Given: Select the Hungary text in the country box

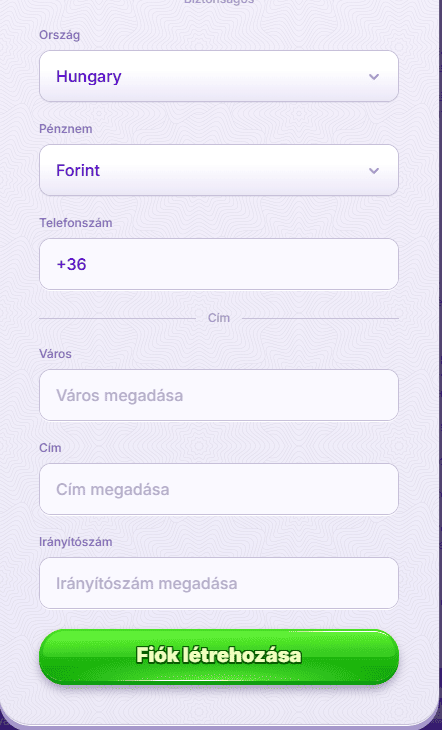Looking at the screenshot, I should point(89,77).
